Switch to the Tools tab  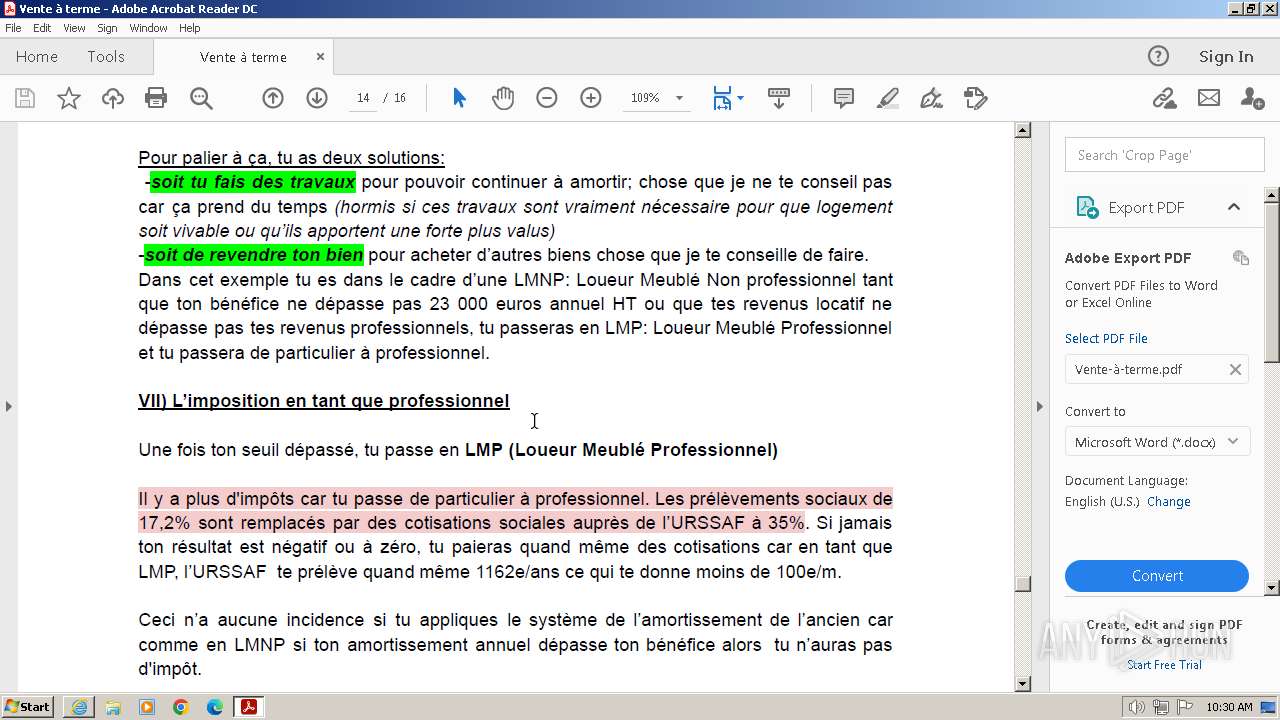pos(106,57)
